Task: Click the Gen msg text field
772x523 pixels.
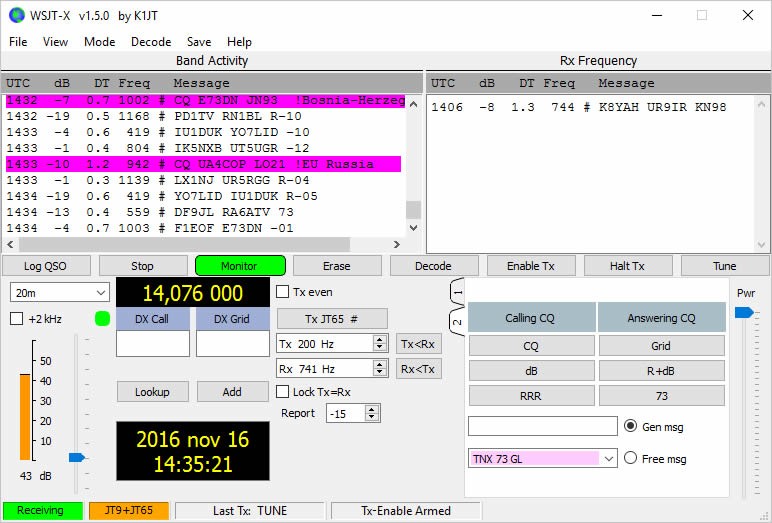Action: [543, 426]
